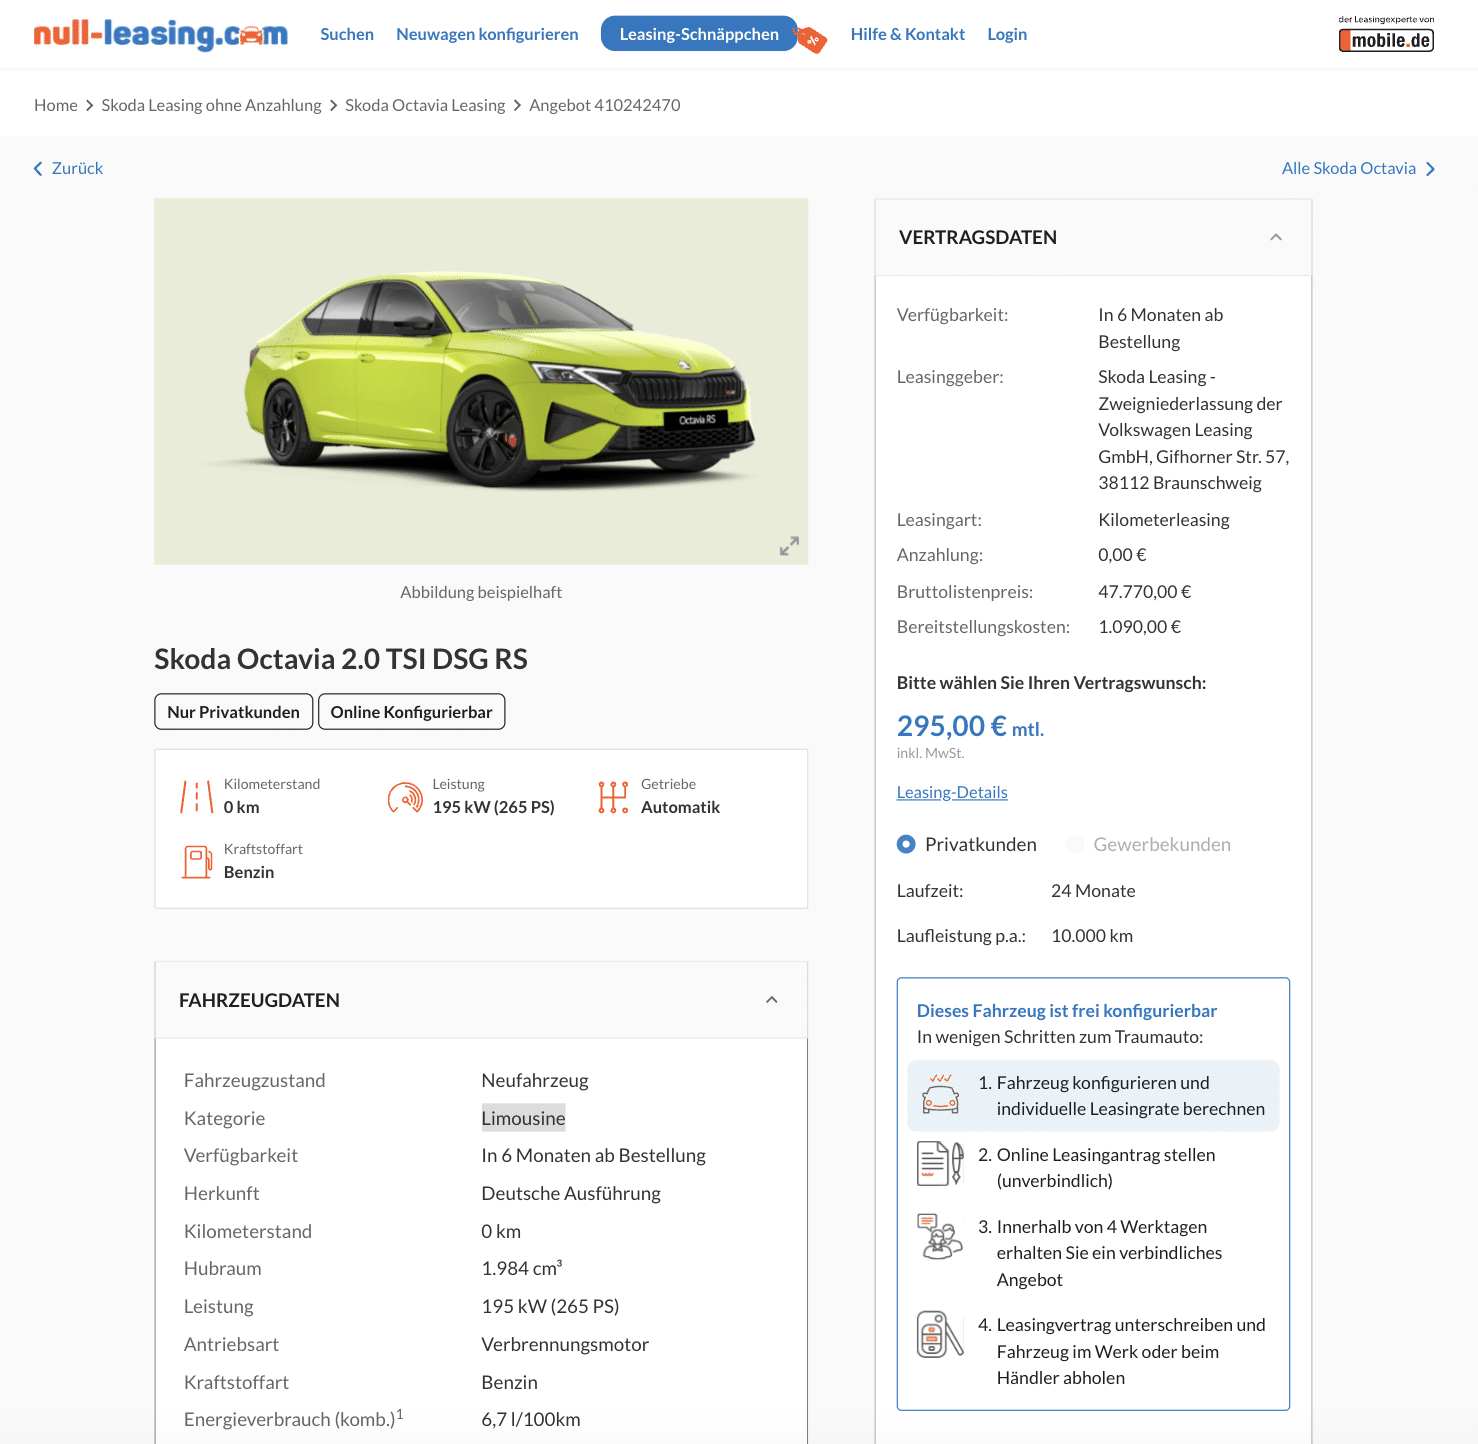
Task: Click the orange discount tag icon
Action: (x=811, y=40)
